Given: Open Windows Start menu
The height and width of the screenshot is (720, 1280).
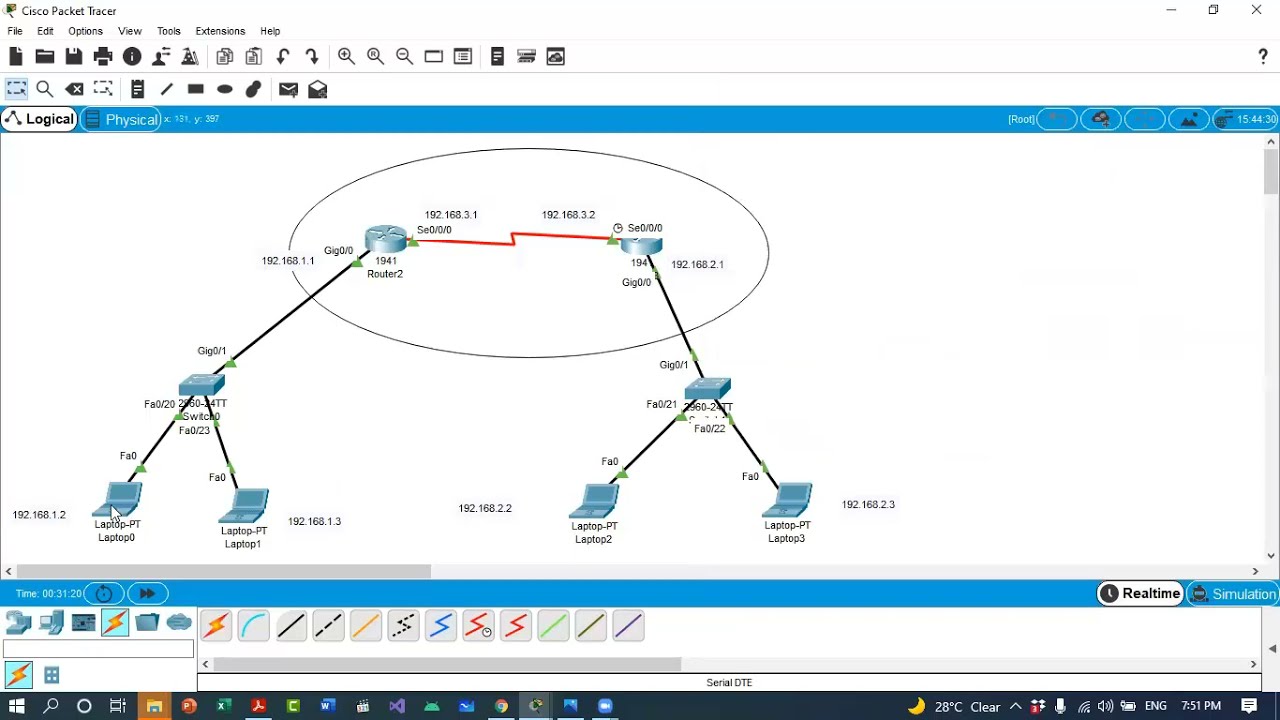Looking at the screenshot, I should (x=17, y=706).
